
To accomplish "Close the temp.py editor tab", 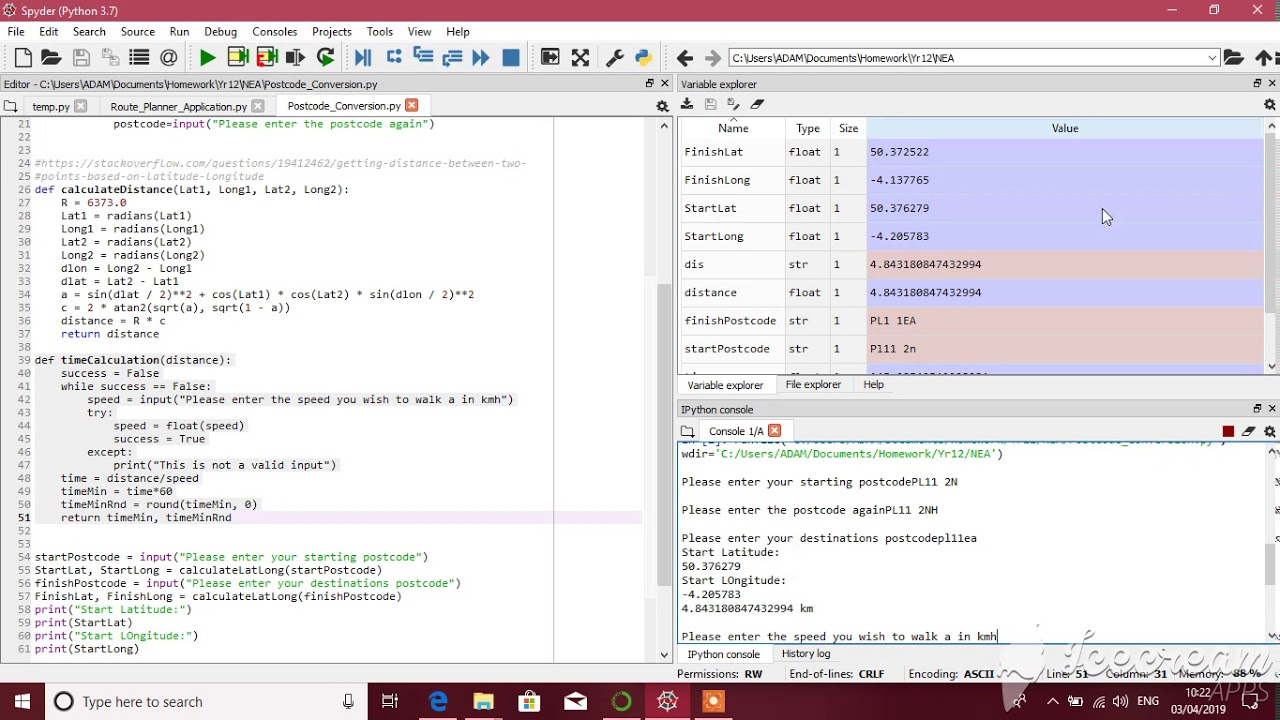I will (x=81, y=106).
